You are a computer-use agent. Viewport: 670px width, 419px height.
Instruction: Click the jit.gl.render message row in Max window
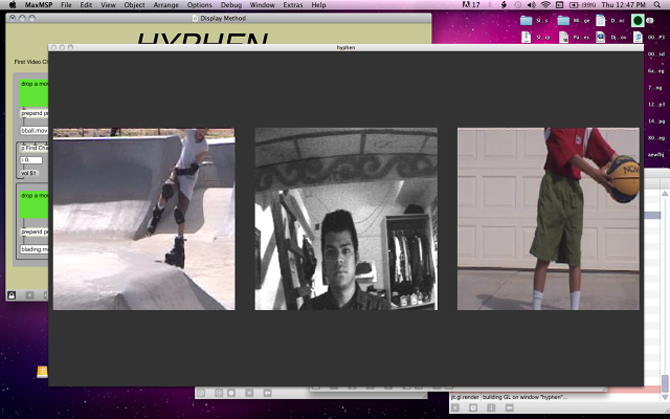[x=555, y=397]
